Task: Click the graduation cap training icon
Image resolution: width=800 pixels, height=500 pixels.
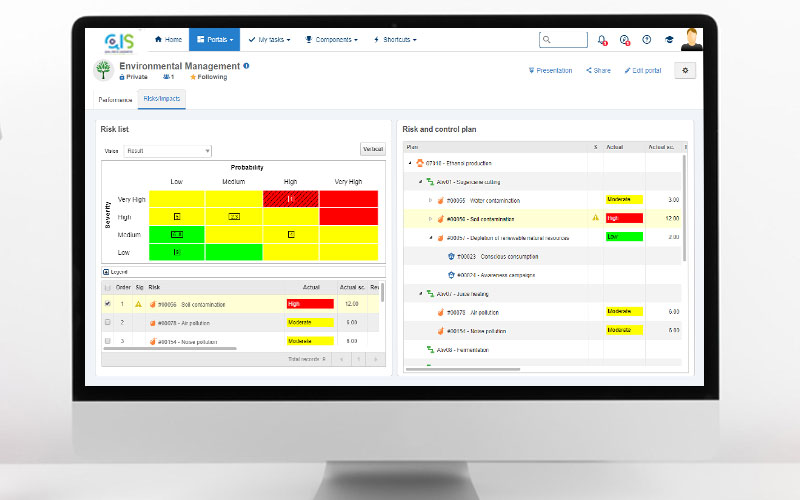Action: 669,40
